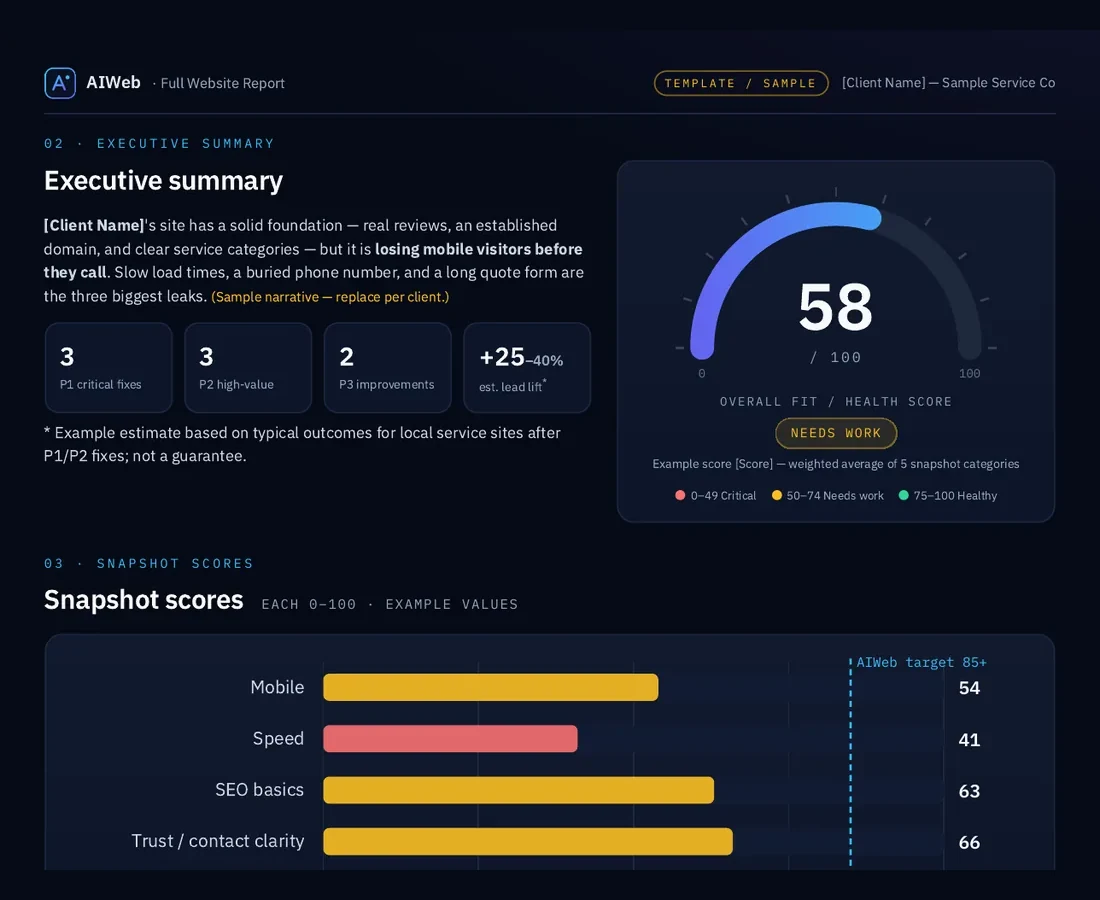Click the yellow Mobile score bar
This screenshot has width=1100, height=900.
pos(490,687)
